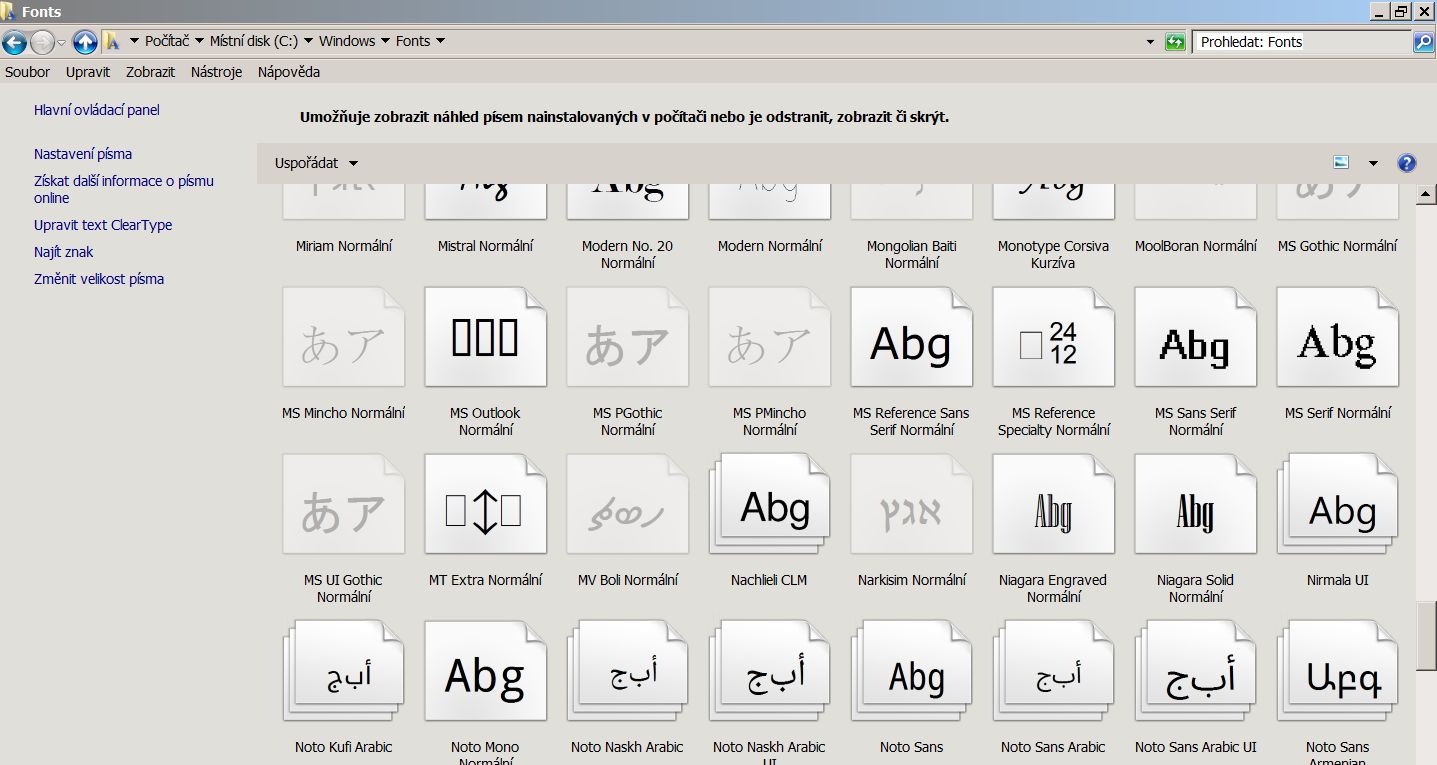The image size is (1437, 765).
Task: Expand the address bar history dropdown
Action: tap(1150, 42)
